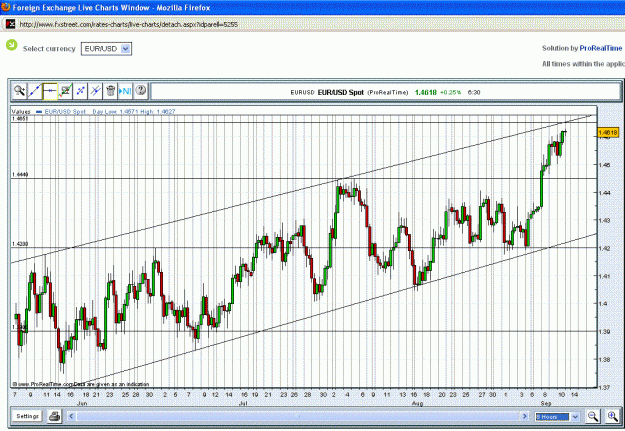625x431 pixels.
Task: Click the +0.25% change value
Action: (x=450, y=92)
